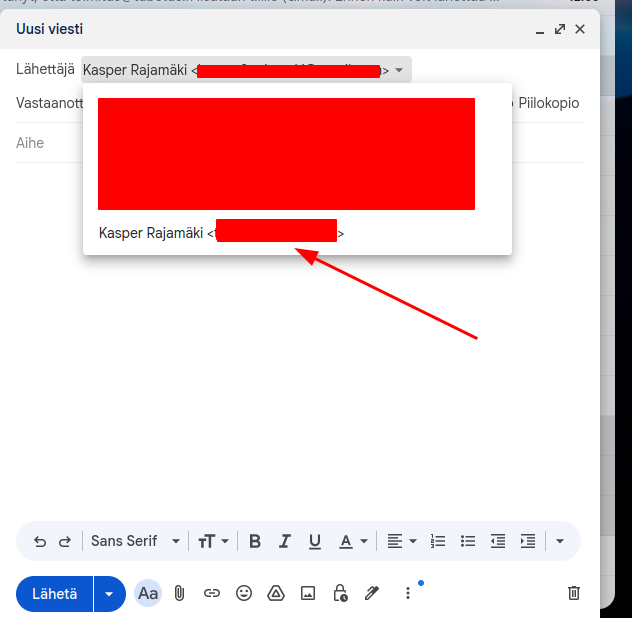Image resolution: width=632 pixels, height=618 pixels.
Task: Expand the send options arrow next to Lähetä
Action: 109,593
